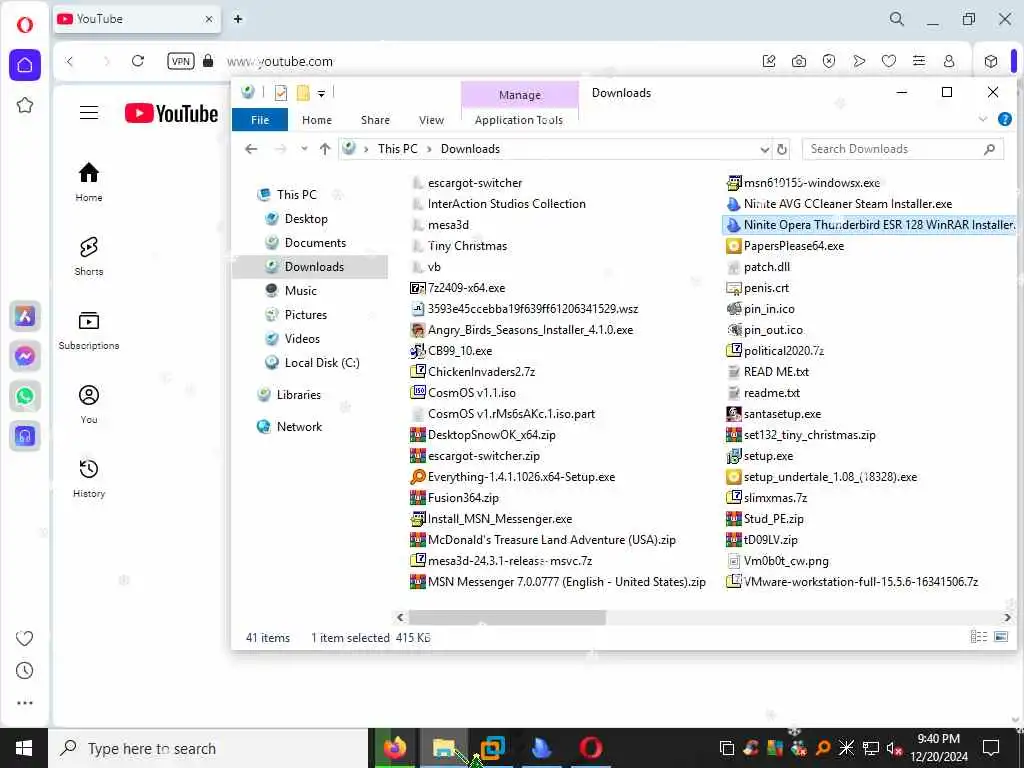Open YouTube History
1024x768 pixels.
89,479
